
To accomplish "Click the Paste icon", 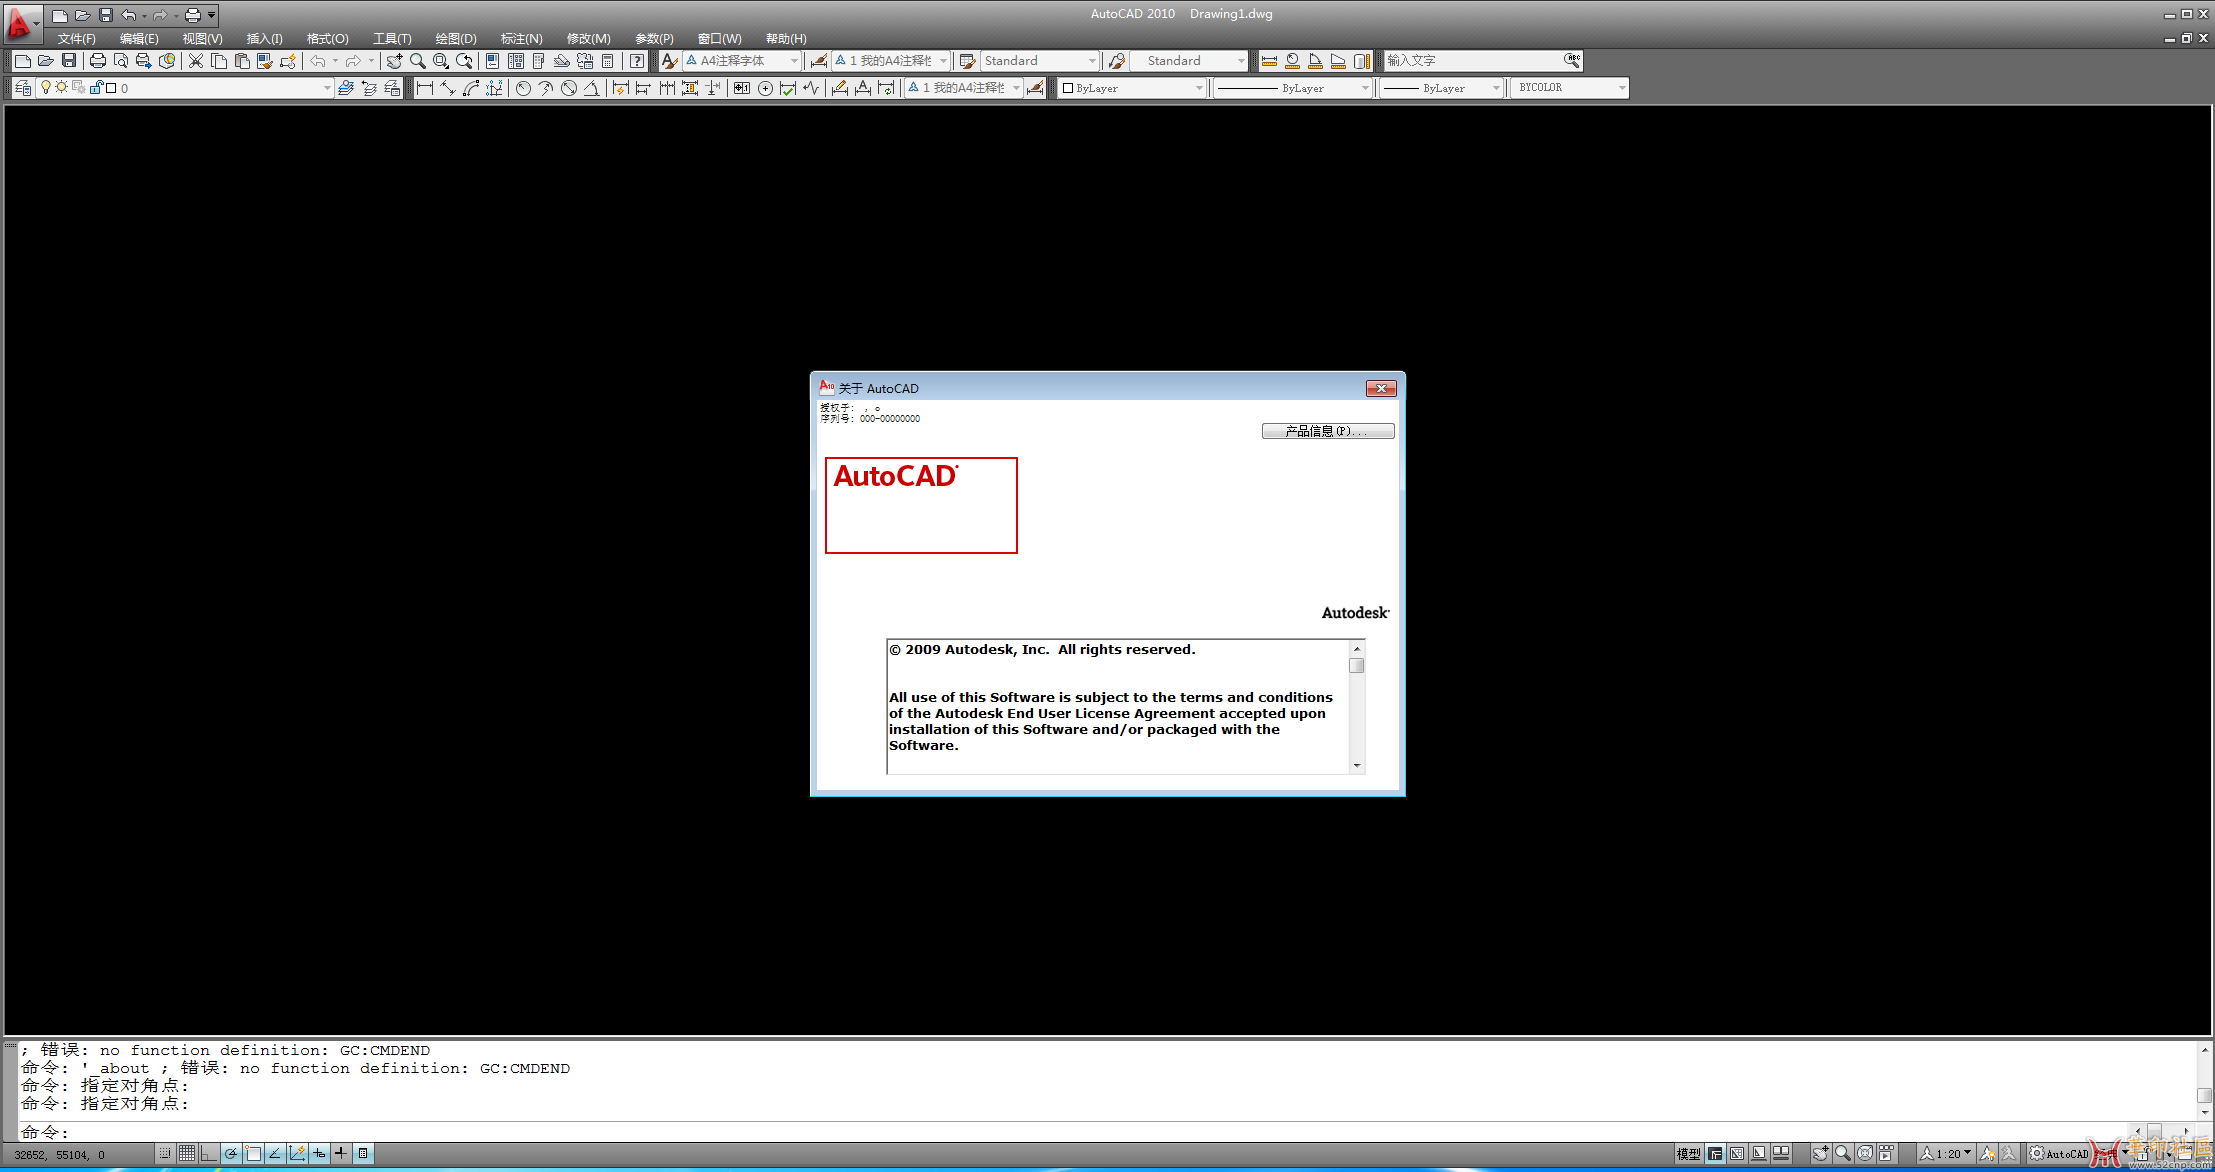I will 242,61.
